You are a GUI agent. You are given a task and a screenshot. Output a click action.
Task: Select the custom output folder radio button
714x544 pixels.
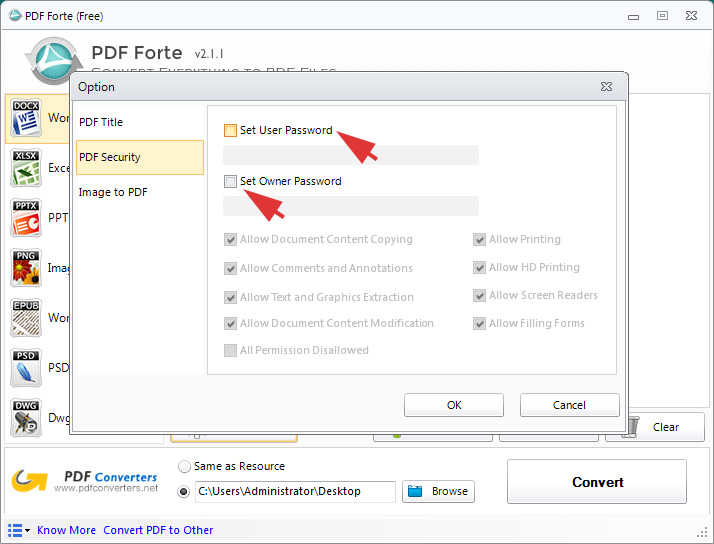pos(184,492)
